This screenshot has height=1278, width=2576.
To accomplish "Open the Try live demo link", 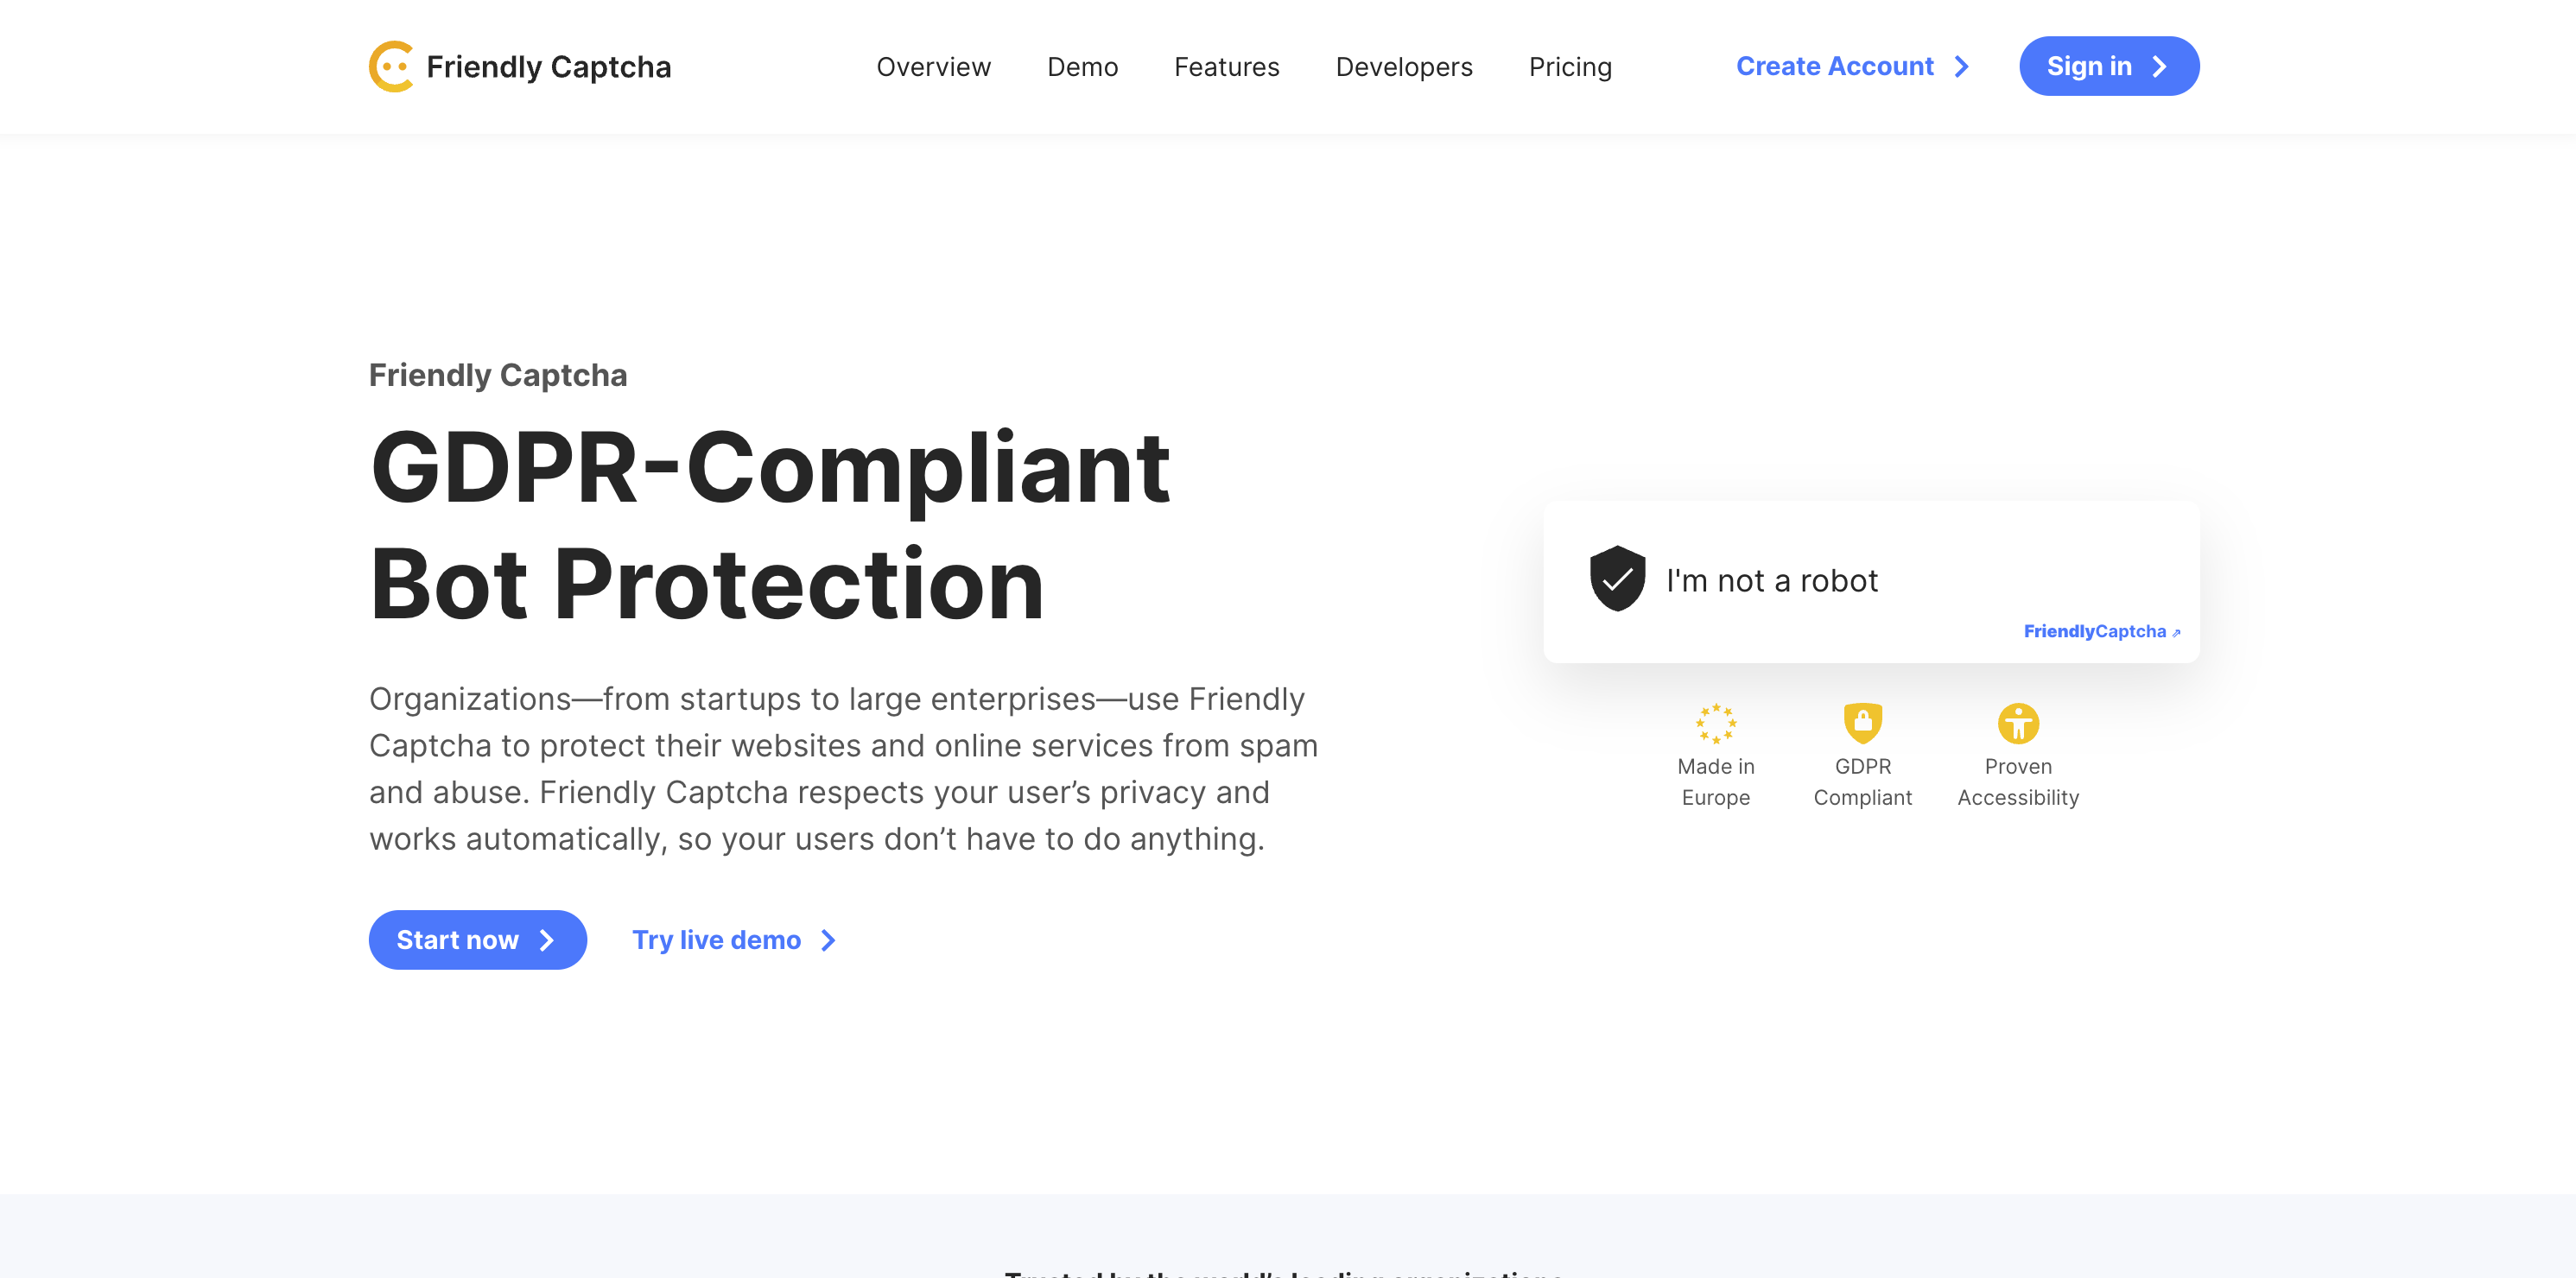I will coord(715,940).
